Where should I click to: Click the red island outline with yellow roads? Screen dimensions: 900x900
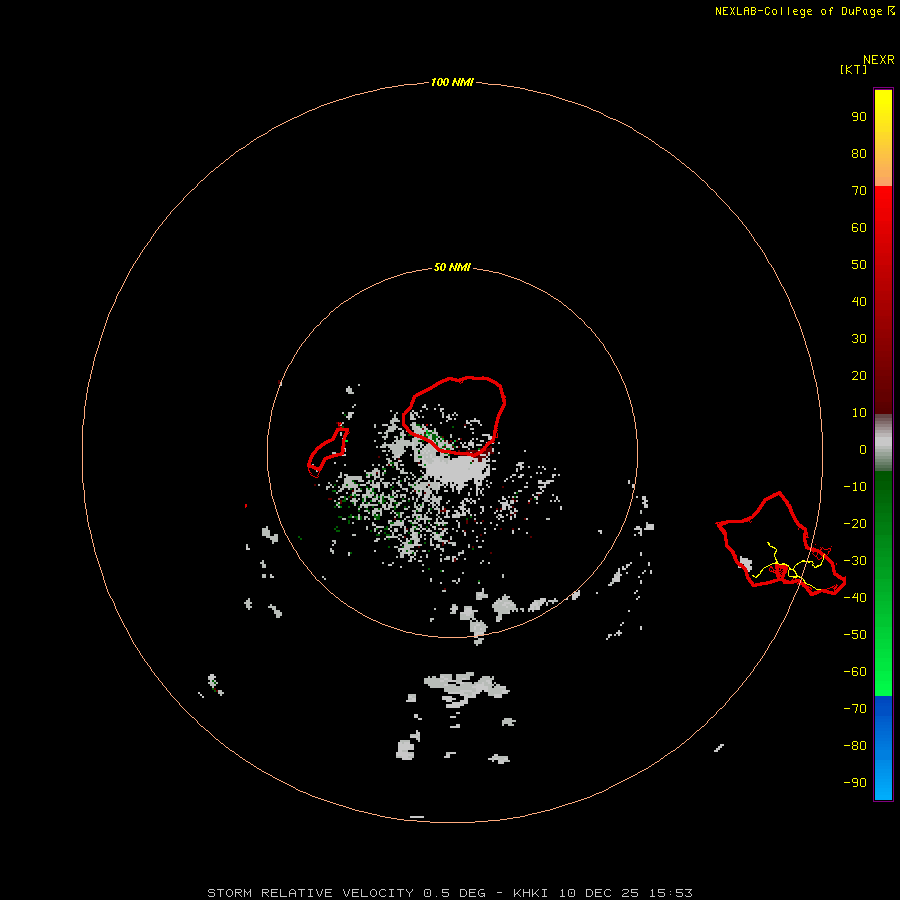click(781, 544)
